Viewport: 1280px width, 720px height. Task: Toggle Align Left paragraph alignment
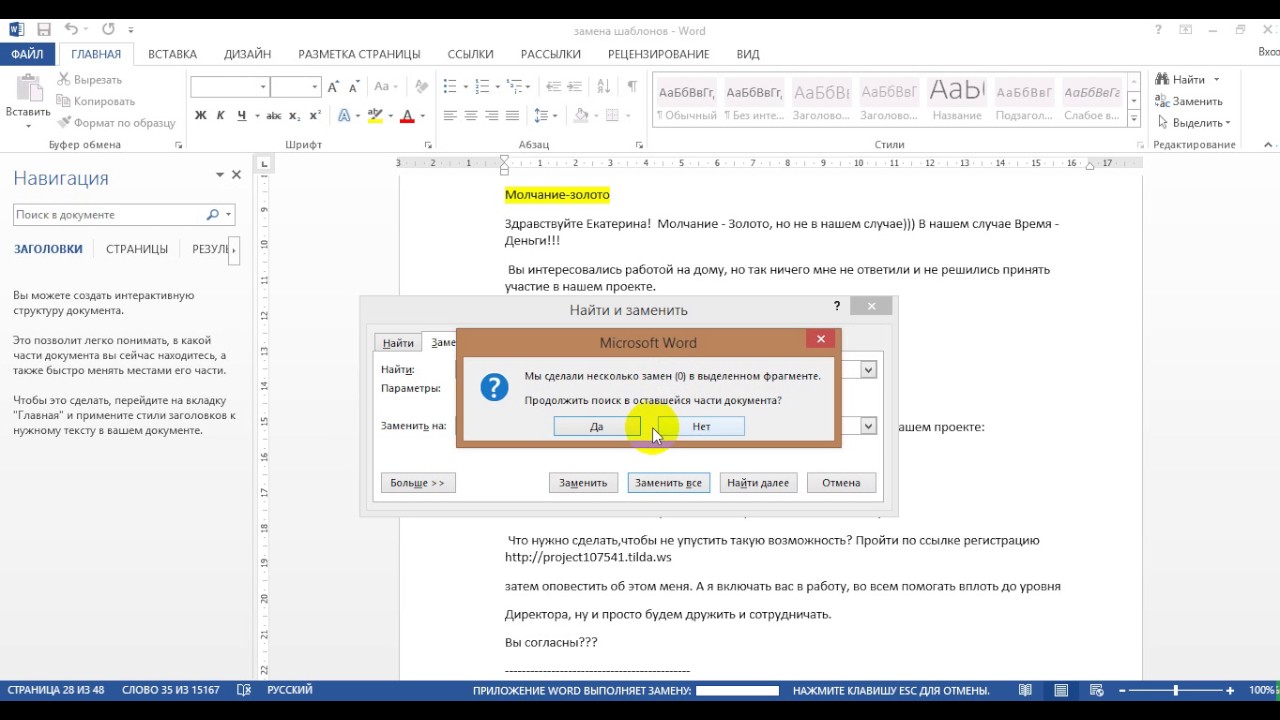tap(450, 116)
